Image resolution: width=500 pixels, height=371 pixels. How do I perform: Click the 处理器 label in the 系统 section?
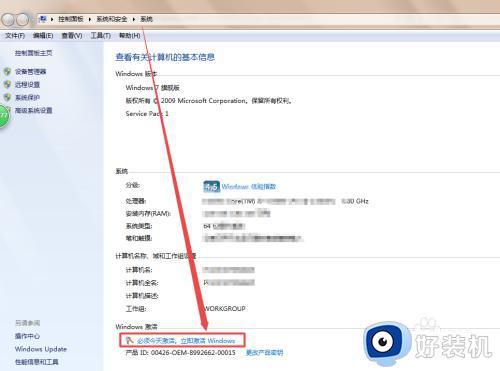136,201
